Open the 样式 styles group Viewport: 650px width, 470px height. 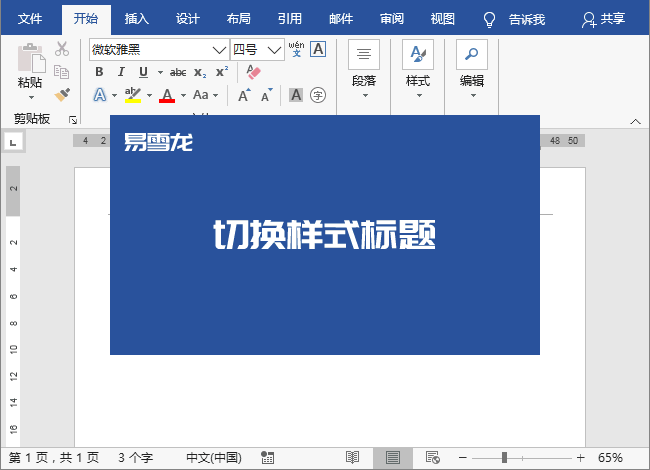point(418,70)
